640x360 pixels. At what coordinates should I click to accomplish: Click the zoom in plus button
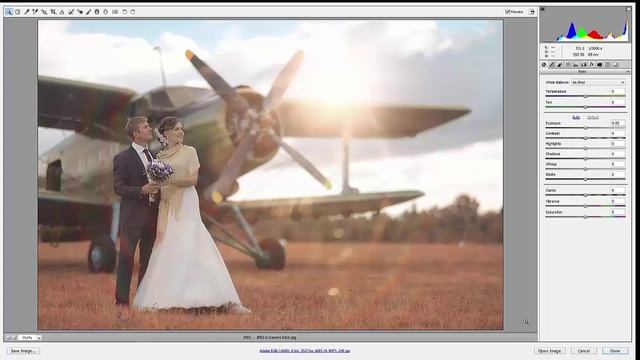click(x=14, y=338)
